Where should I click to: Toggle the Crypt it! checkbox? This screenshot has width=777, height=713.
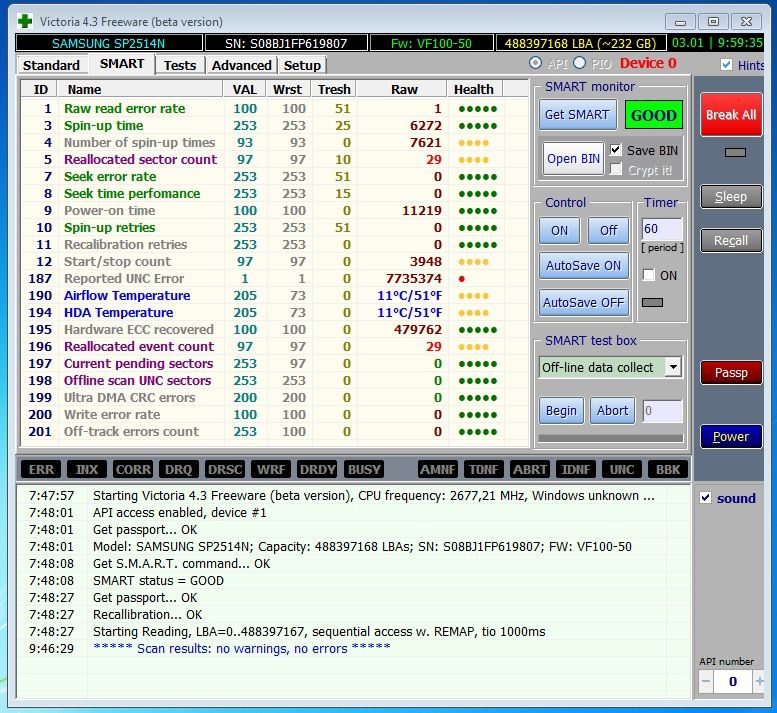tap(616, 169)
